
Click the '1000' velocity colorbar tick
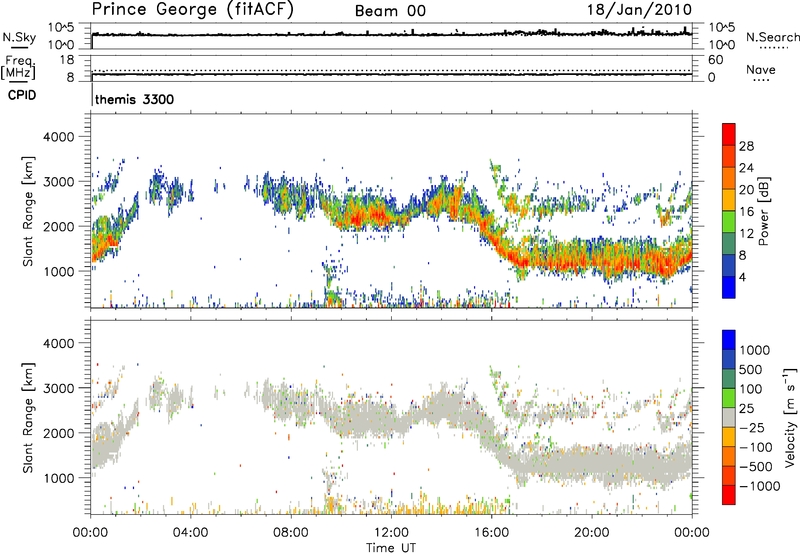click(755, 350)
